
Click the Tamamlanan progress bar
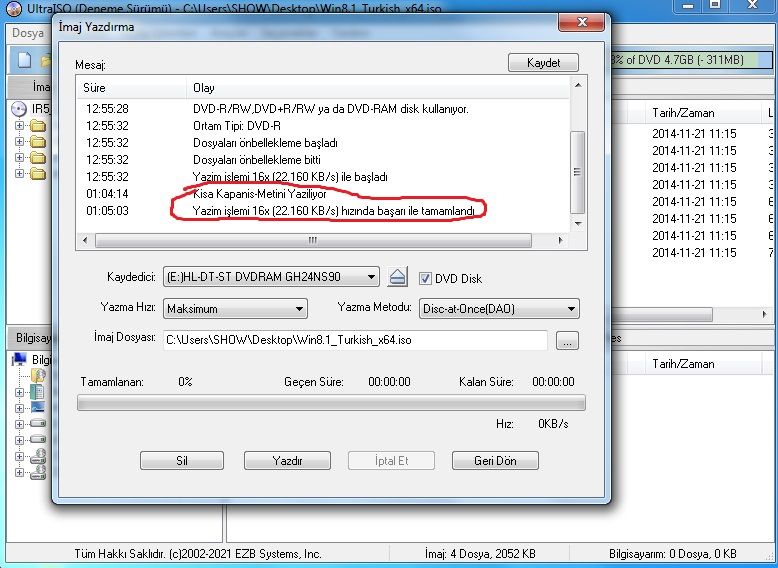point(331,403)
